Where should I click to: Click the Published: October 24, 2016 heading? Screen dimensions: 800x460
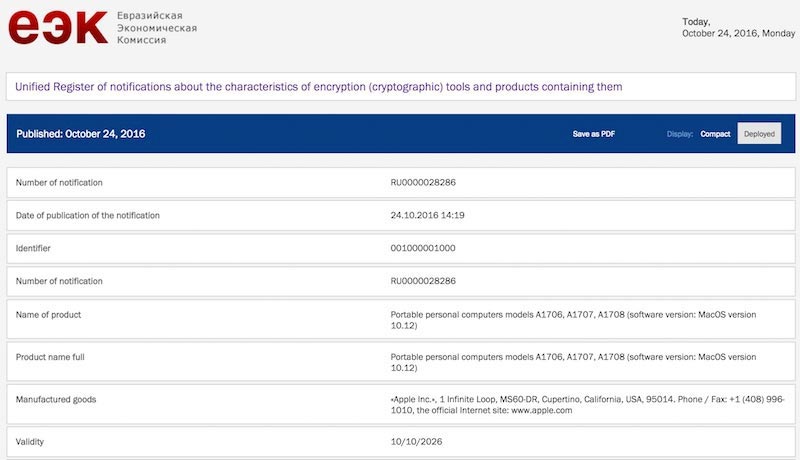(81, 134)
